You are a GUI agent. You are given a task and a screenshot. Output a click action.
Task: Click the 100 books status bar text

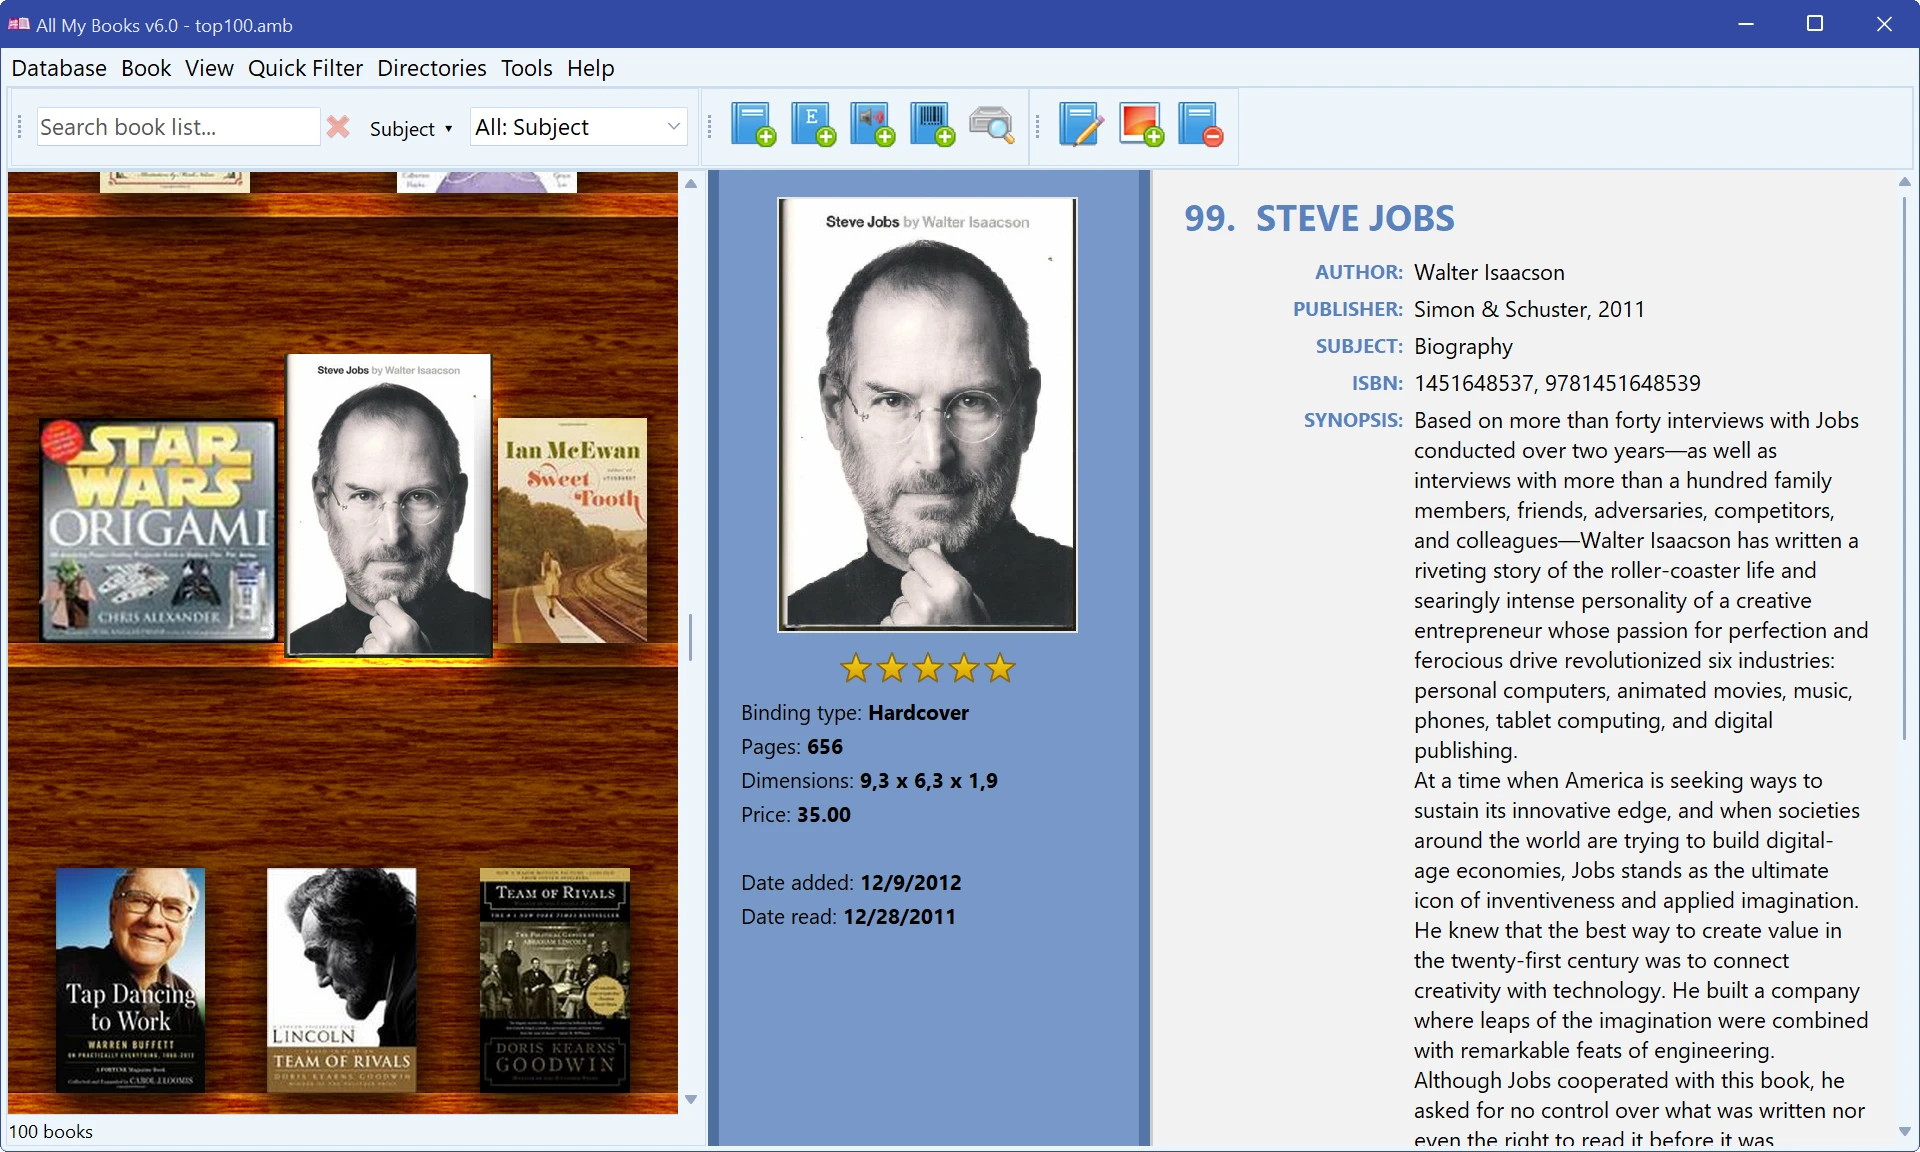click(x=51, y=1131)
